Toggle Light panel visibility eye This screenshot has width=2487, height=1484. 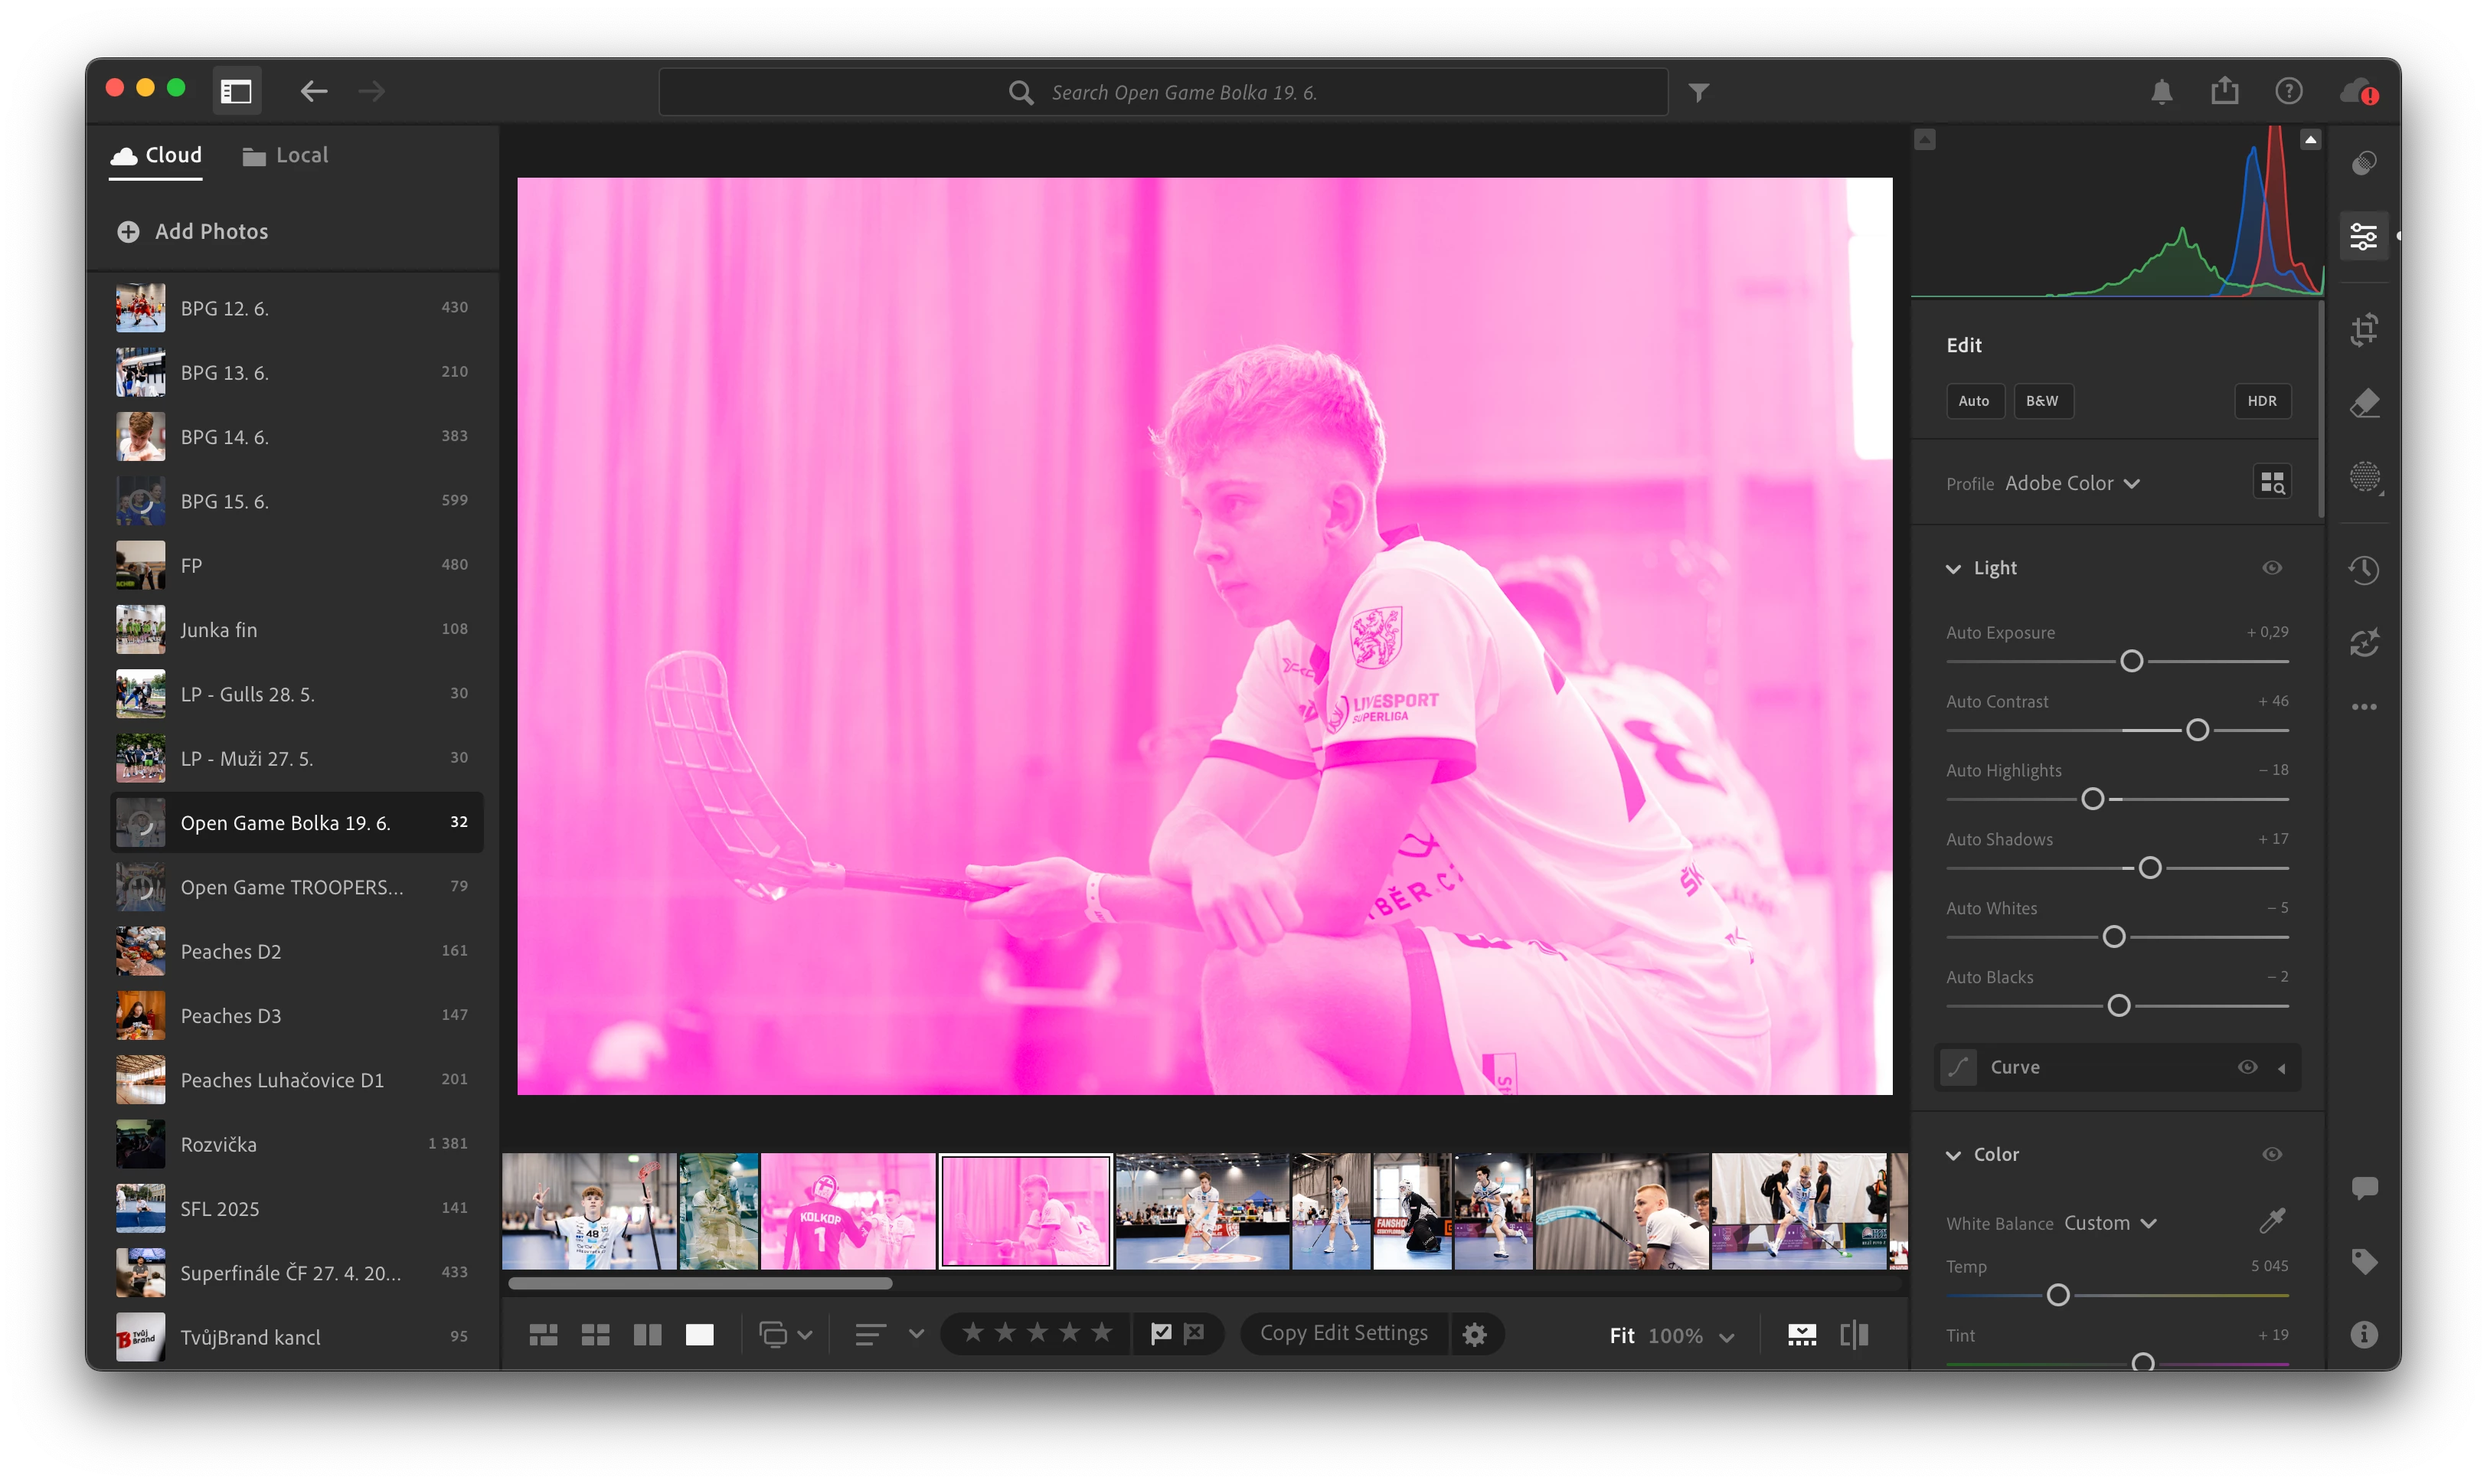tap(2272, 568)
